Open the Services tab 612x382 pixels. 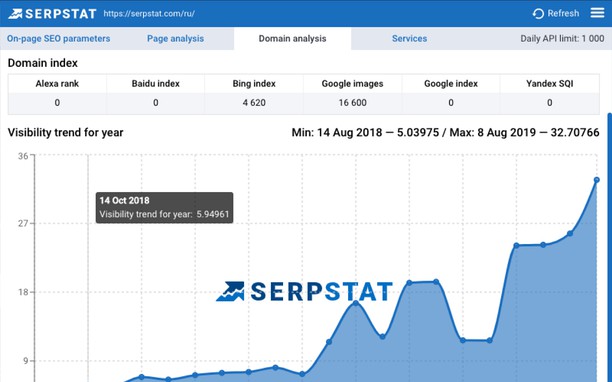409,39
